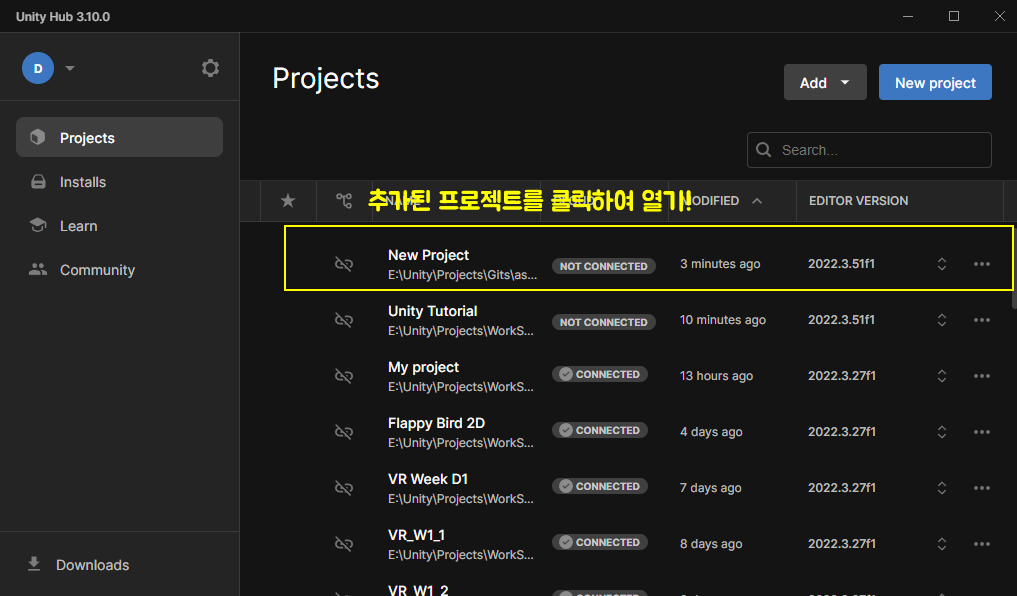The width and height of the screenshot is (1017, 596).
Task: Click the Downloads arrow icon
Action: point(34,564)
